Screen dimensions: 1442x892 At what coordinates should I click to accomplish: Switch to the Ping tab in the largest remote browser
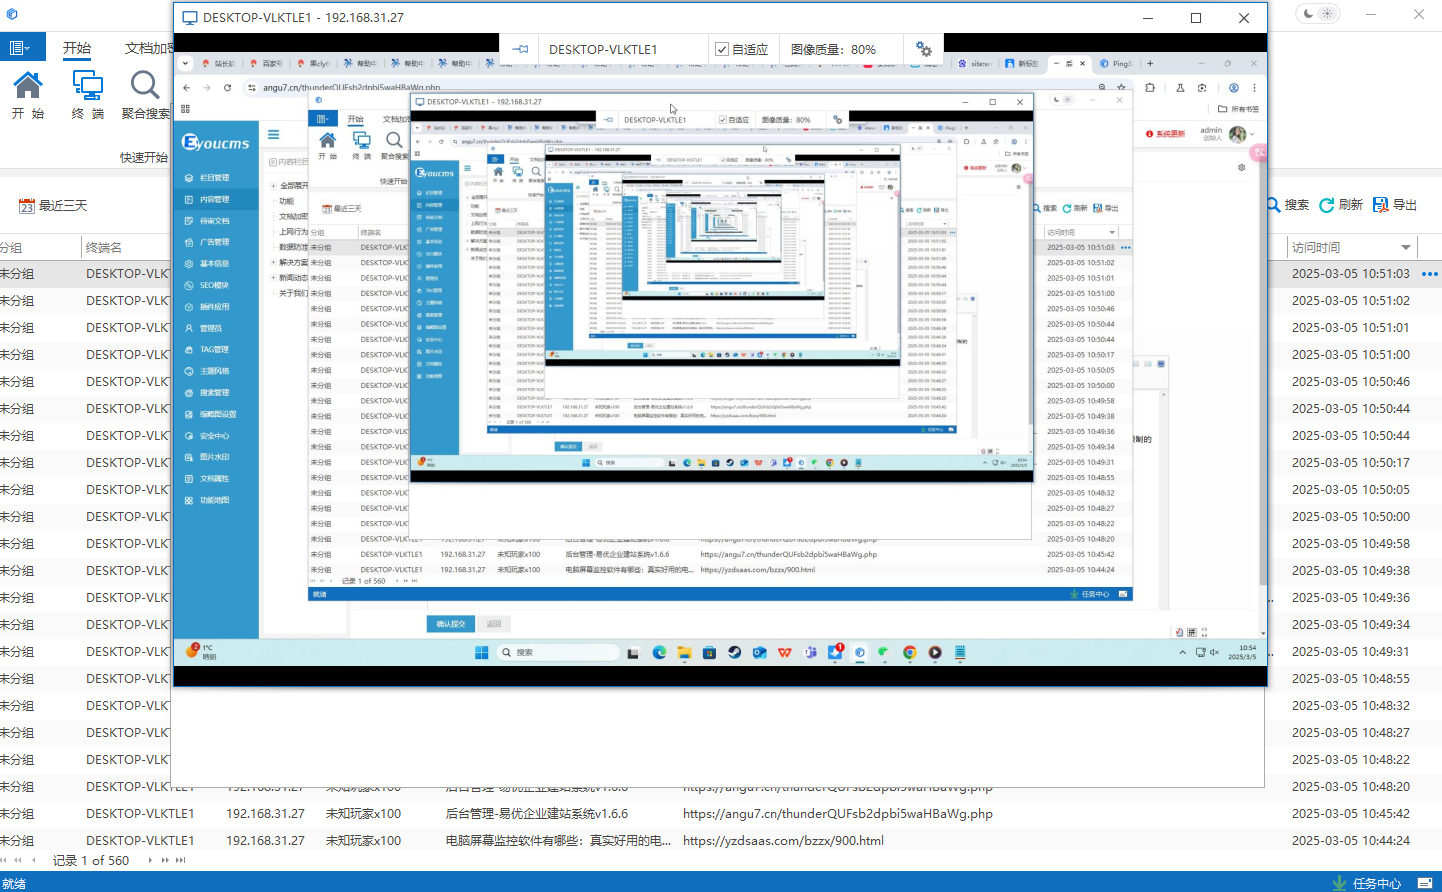click(1117, 63)
